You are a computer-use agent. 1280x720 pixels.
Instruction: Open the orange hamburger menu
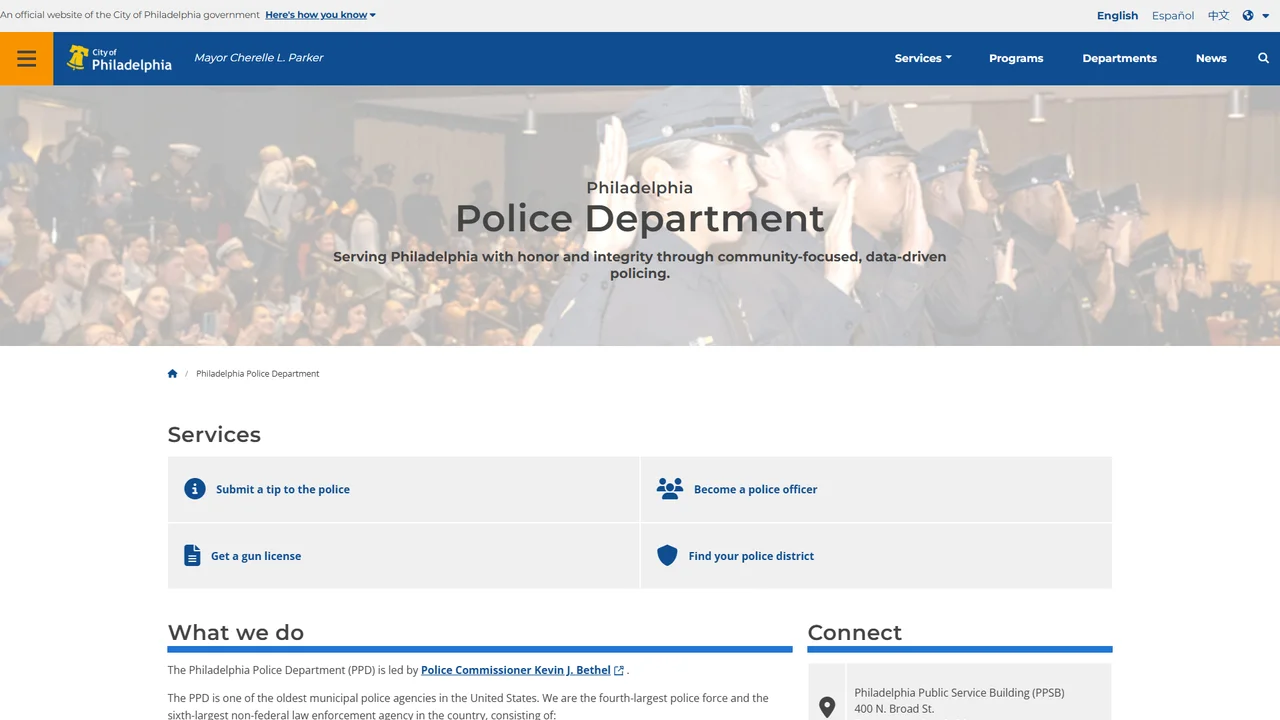click(27, 58)
